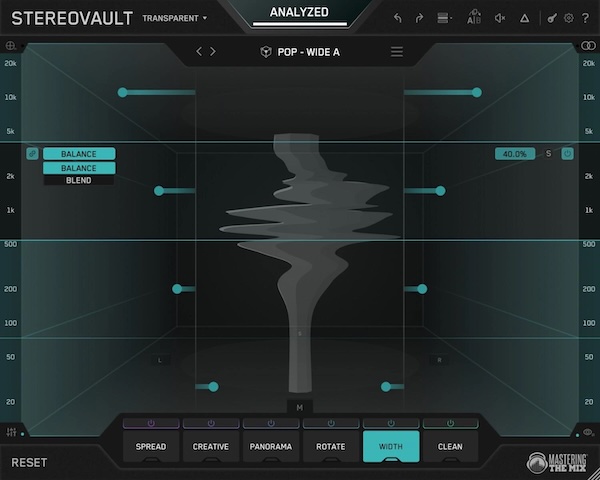The image size is (600, 480).
Task: Select the WIDTH tab
Action: (x=391, y=446)
